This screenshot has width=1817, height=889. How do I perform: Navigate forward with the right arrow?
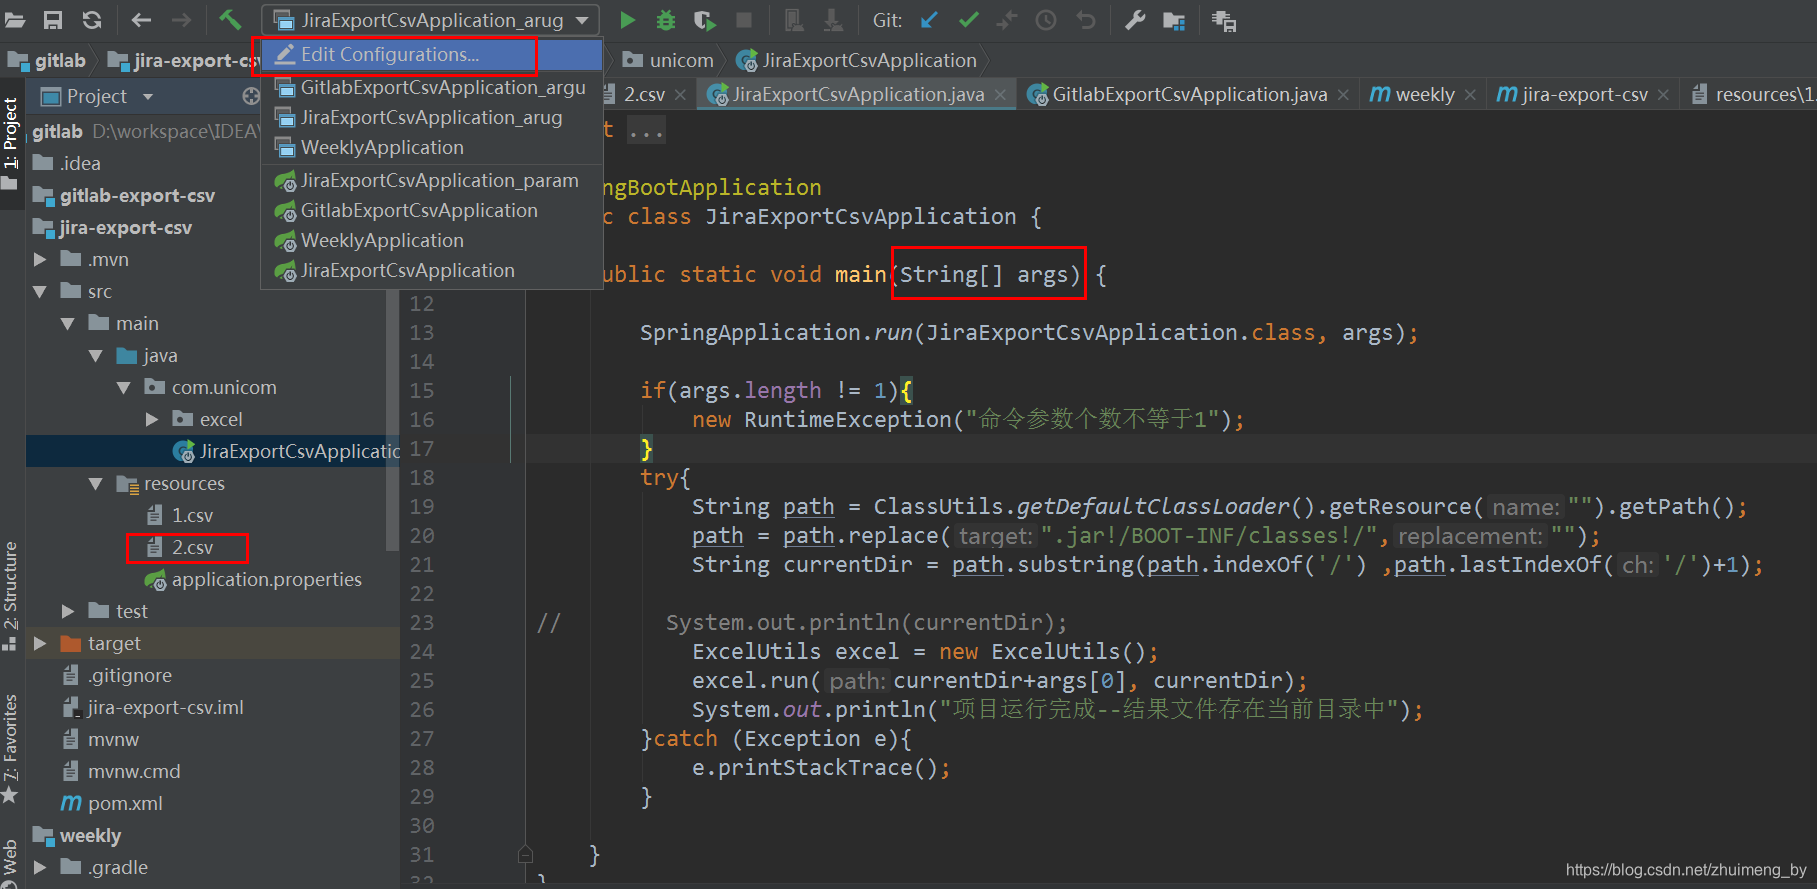coord(181,20)
